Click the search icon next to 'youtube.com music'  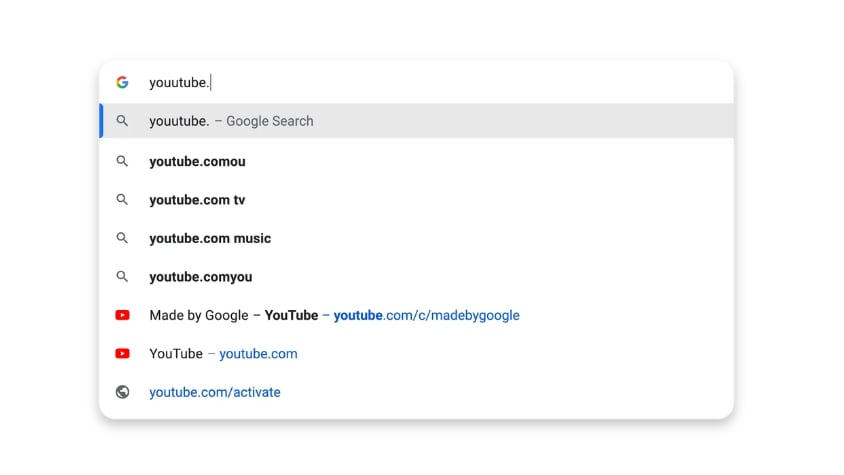[122, 238]
